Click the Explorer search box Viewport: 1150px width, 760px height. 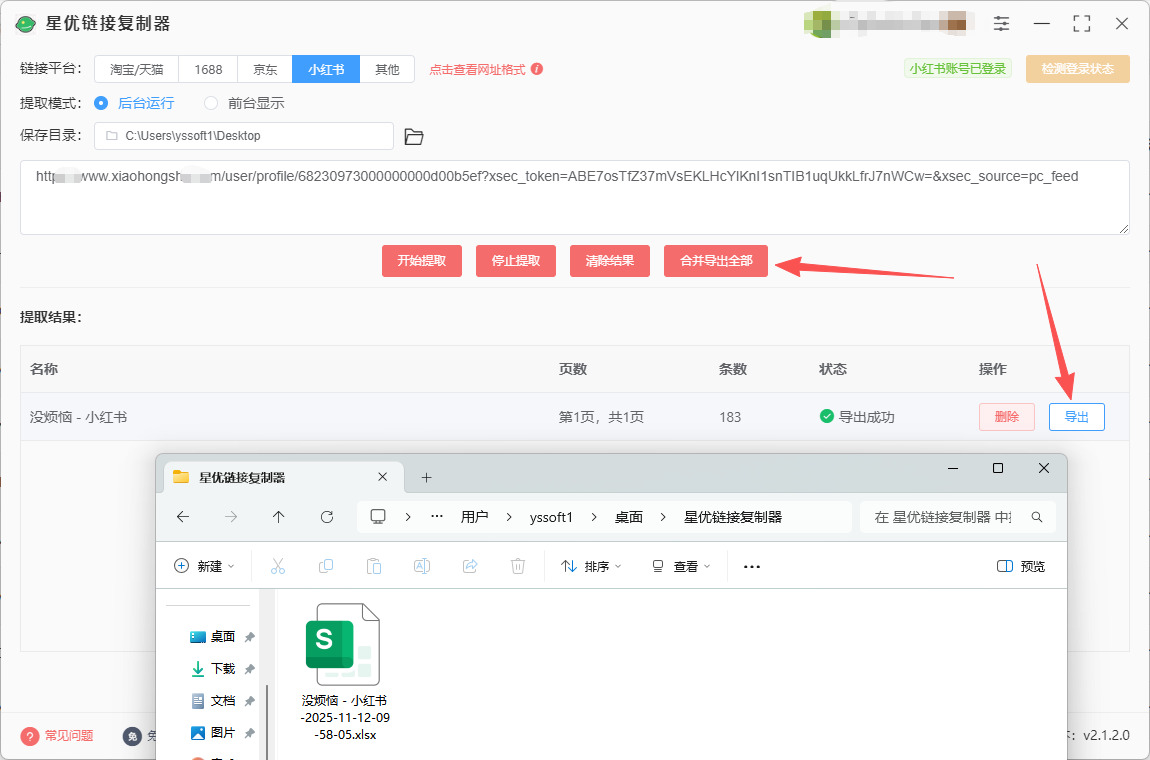958,517
